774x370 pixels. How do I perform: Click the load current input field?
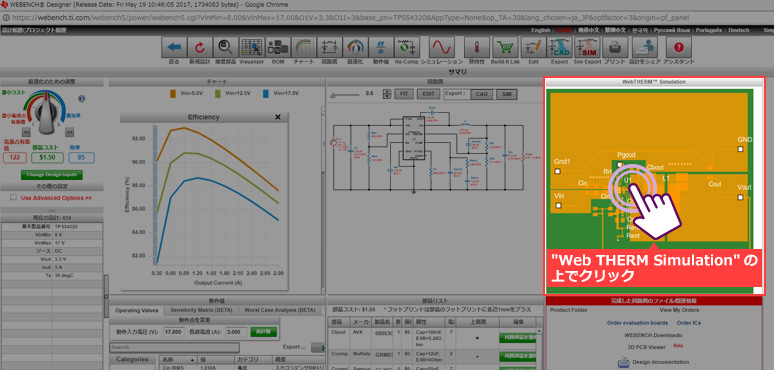coord(236,332)
